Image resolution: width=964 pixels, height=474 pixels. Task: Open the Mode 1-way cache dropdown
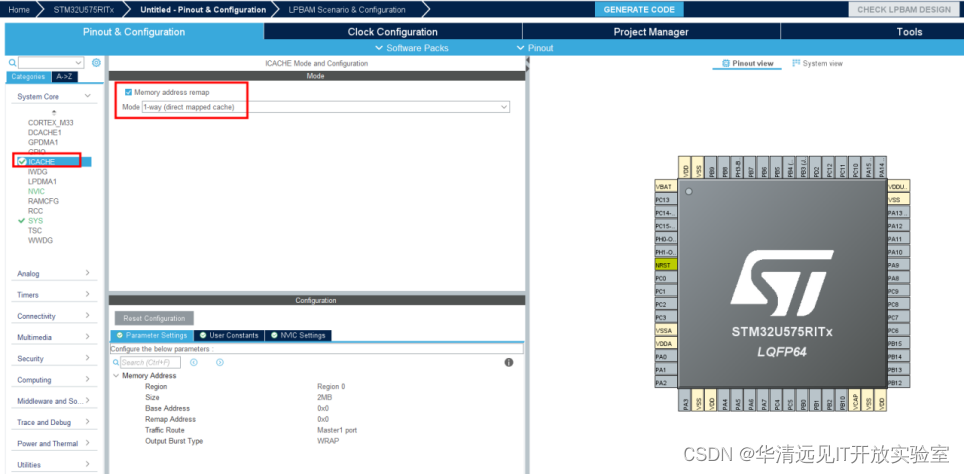(325, 107)
